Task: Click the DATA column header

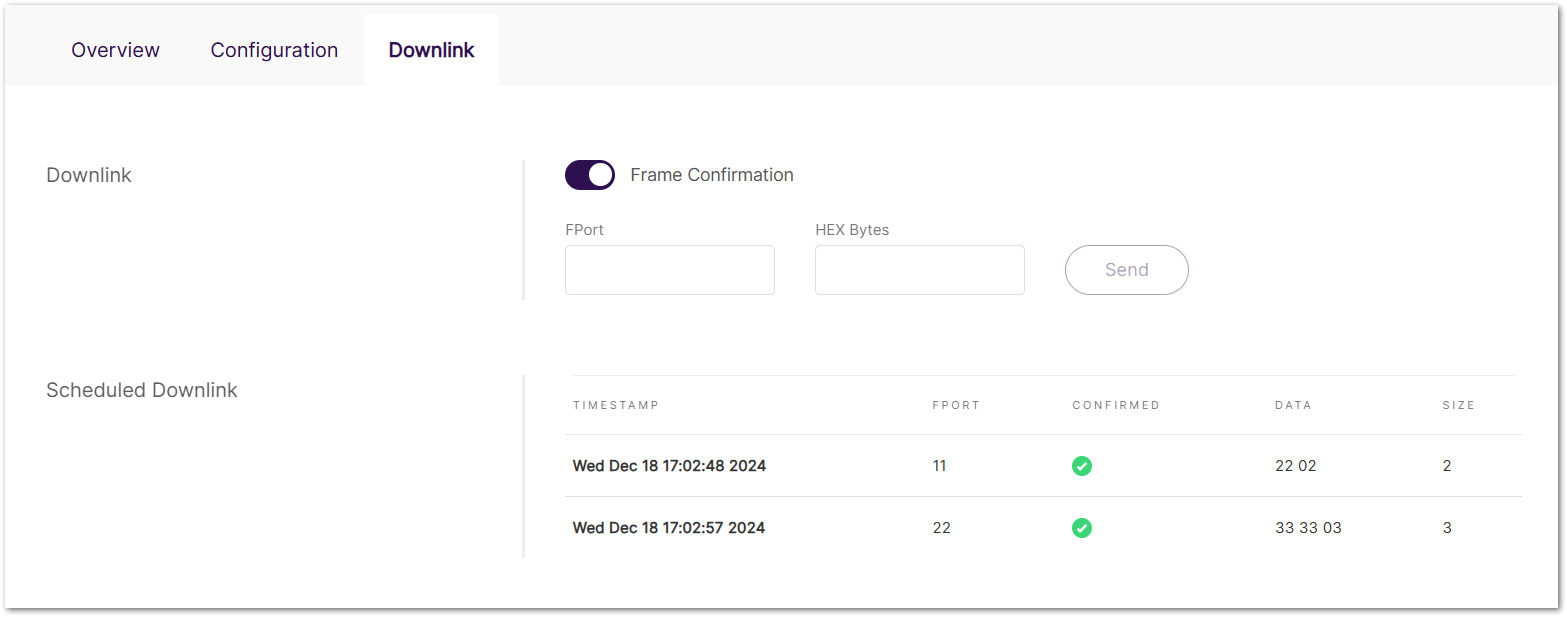Action: pos(1293,405)
